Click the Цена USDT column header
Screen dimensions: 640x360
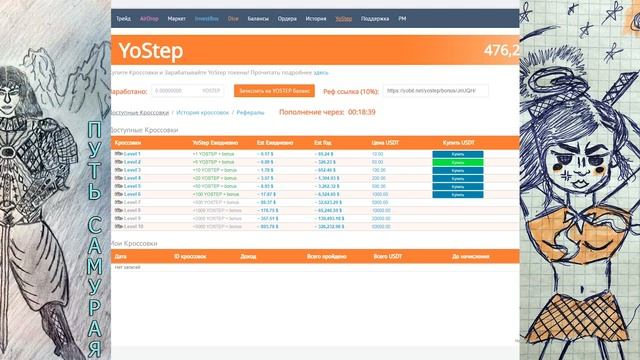pos(385,143)
